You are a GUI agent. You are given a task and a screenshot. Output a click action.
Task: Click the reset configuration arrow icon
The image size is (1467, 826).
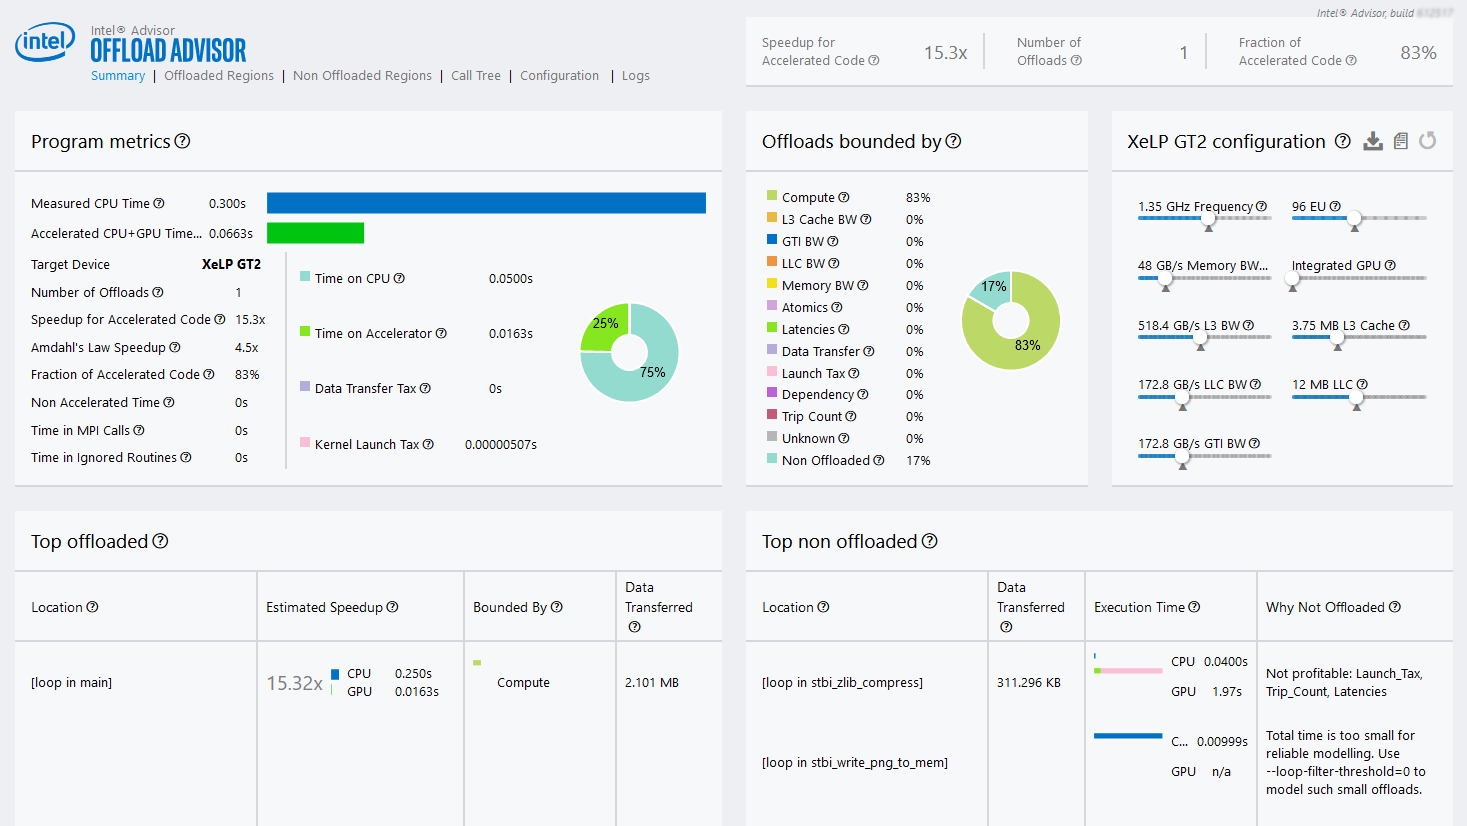(x=1428, y=141)
